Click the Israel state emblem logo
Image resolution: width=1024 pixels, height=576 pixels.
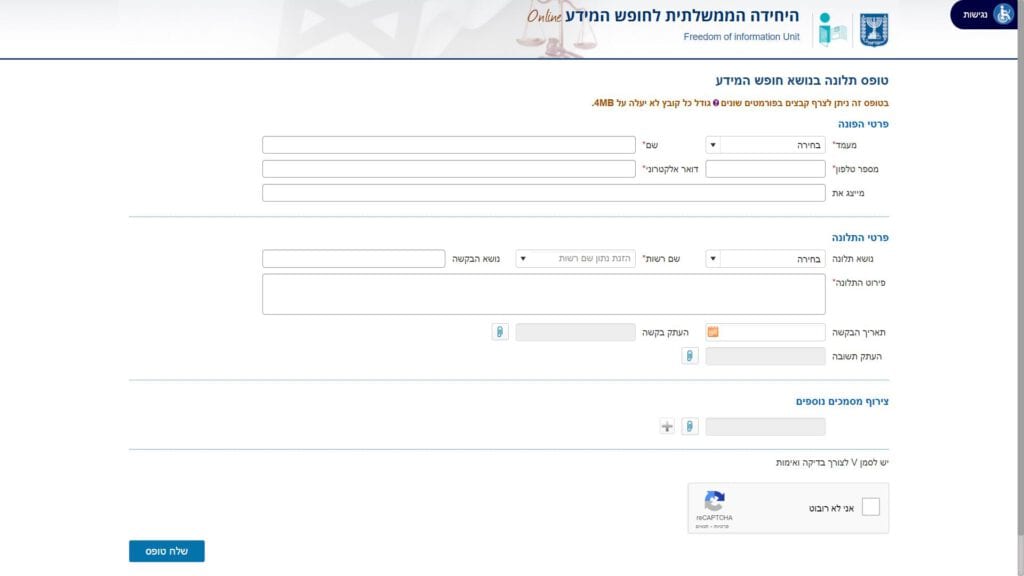pos(874,30)
